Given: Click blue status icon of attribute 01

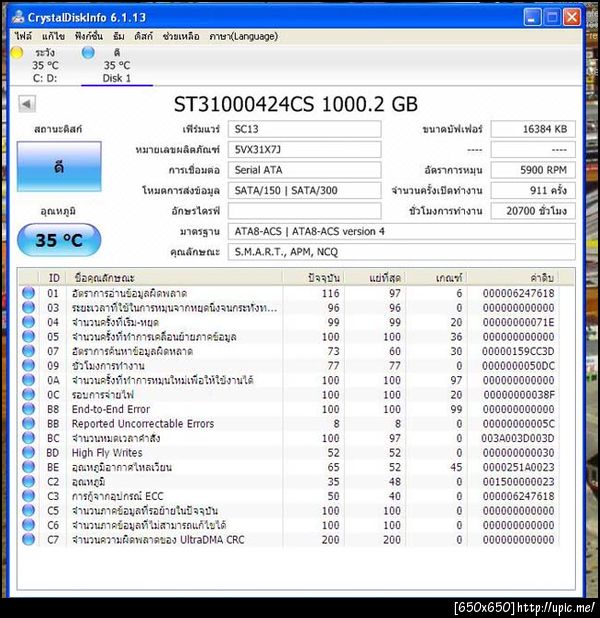Looking at the screenshot, I should coord(28,293).
